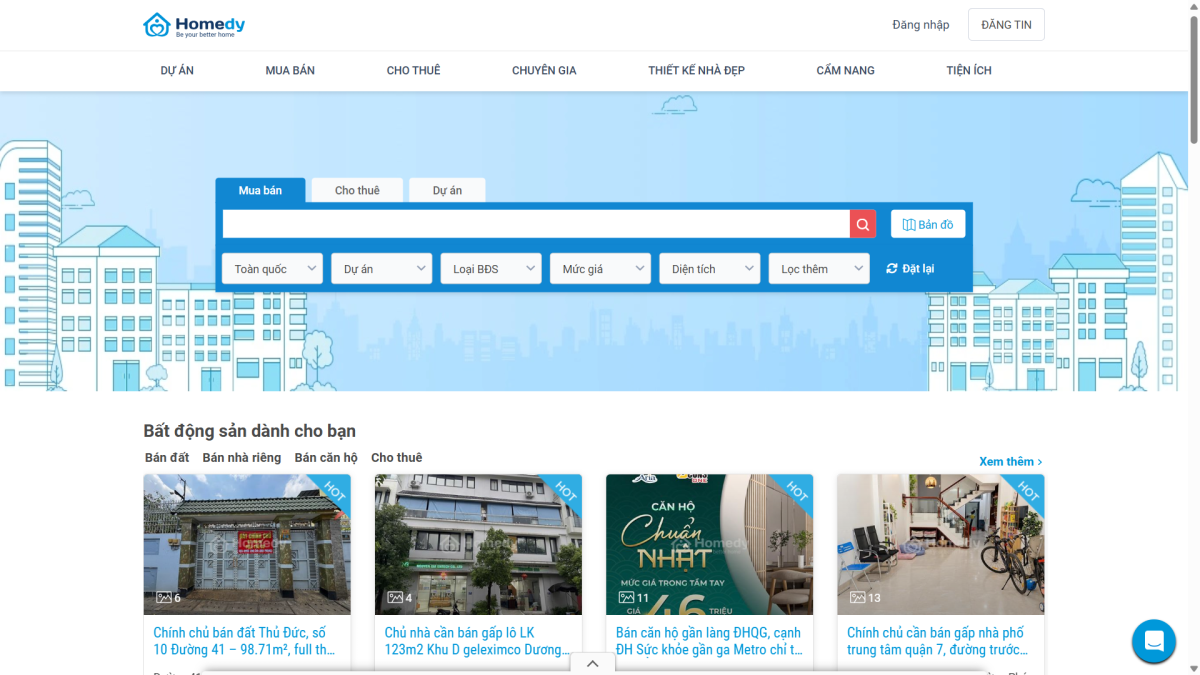
Task: Click the upward chevron at the bottom center
Action: (593, 663)
